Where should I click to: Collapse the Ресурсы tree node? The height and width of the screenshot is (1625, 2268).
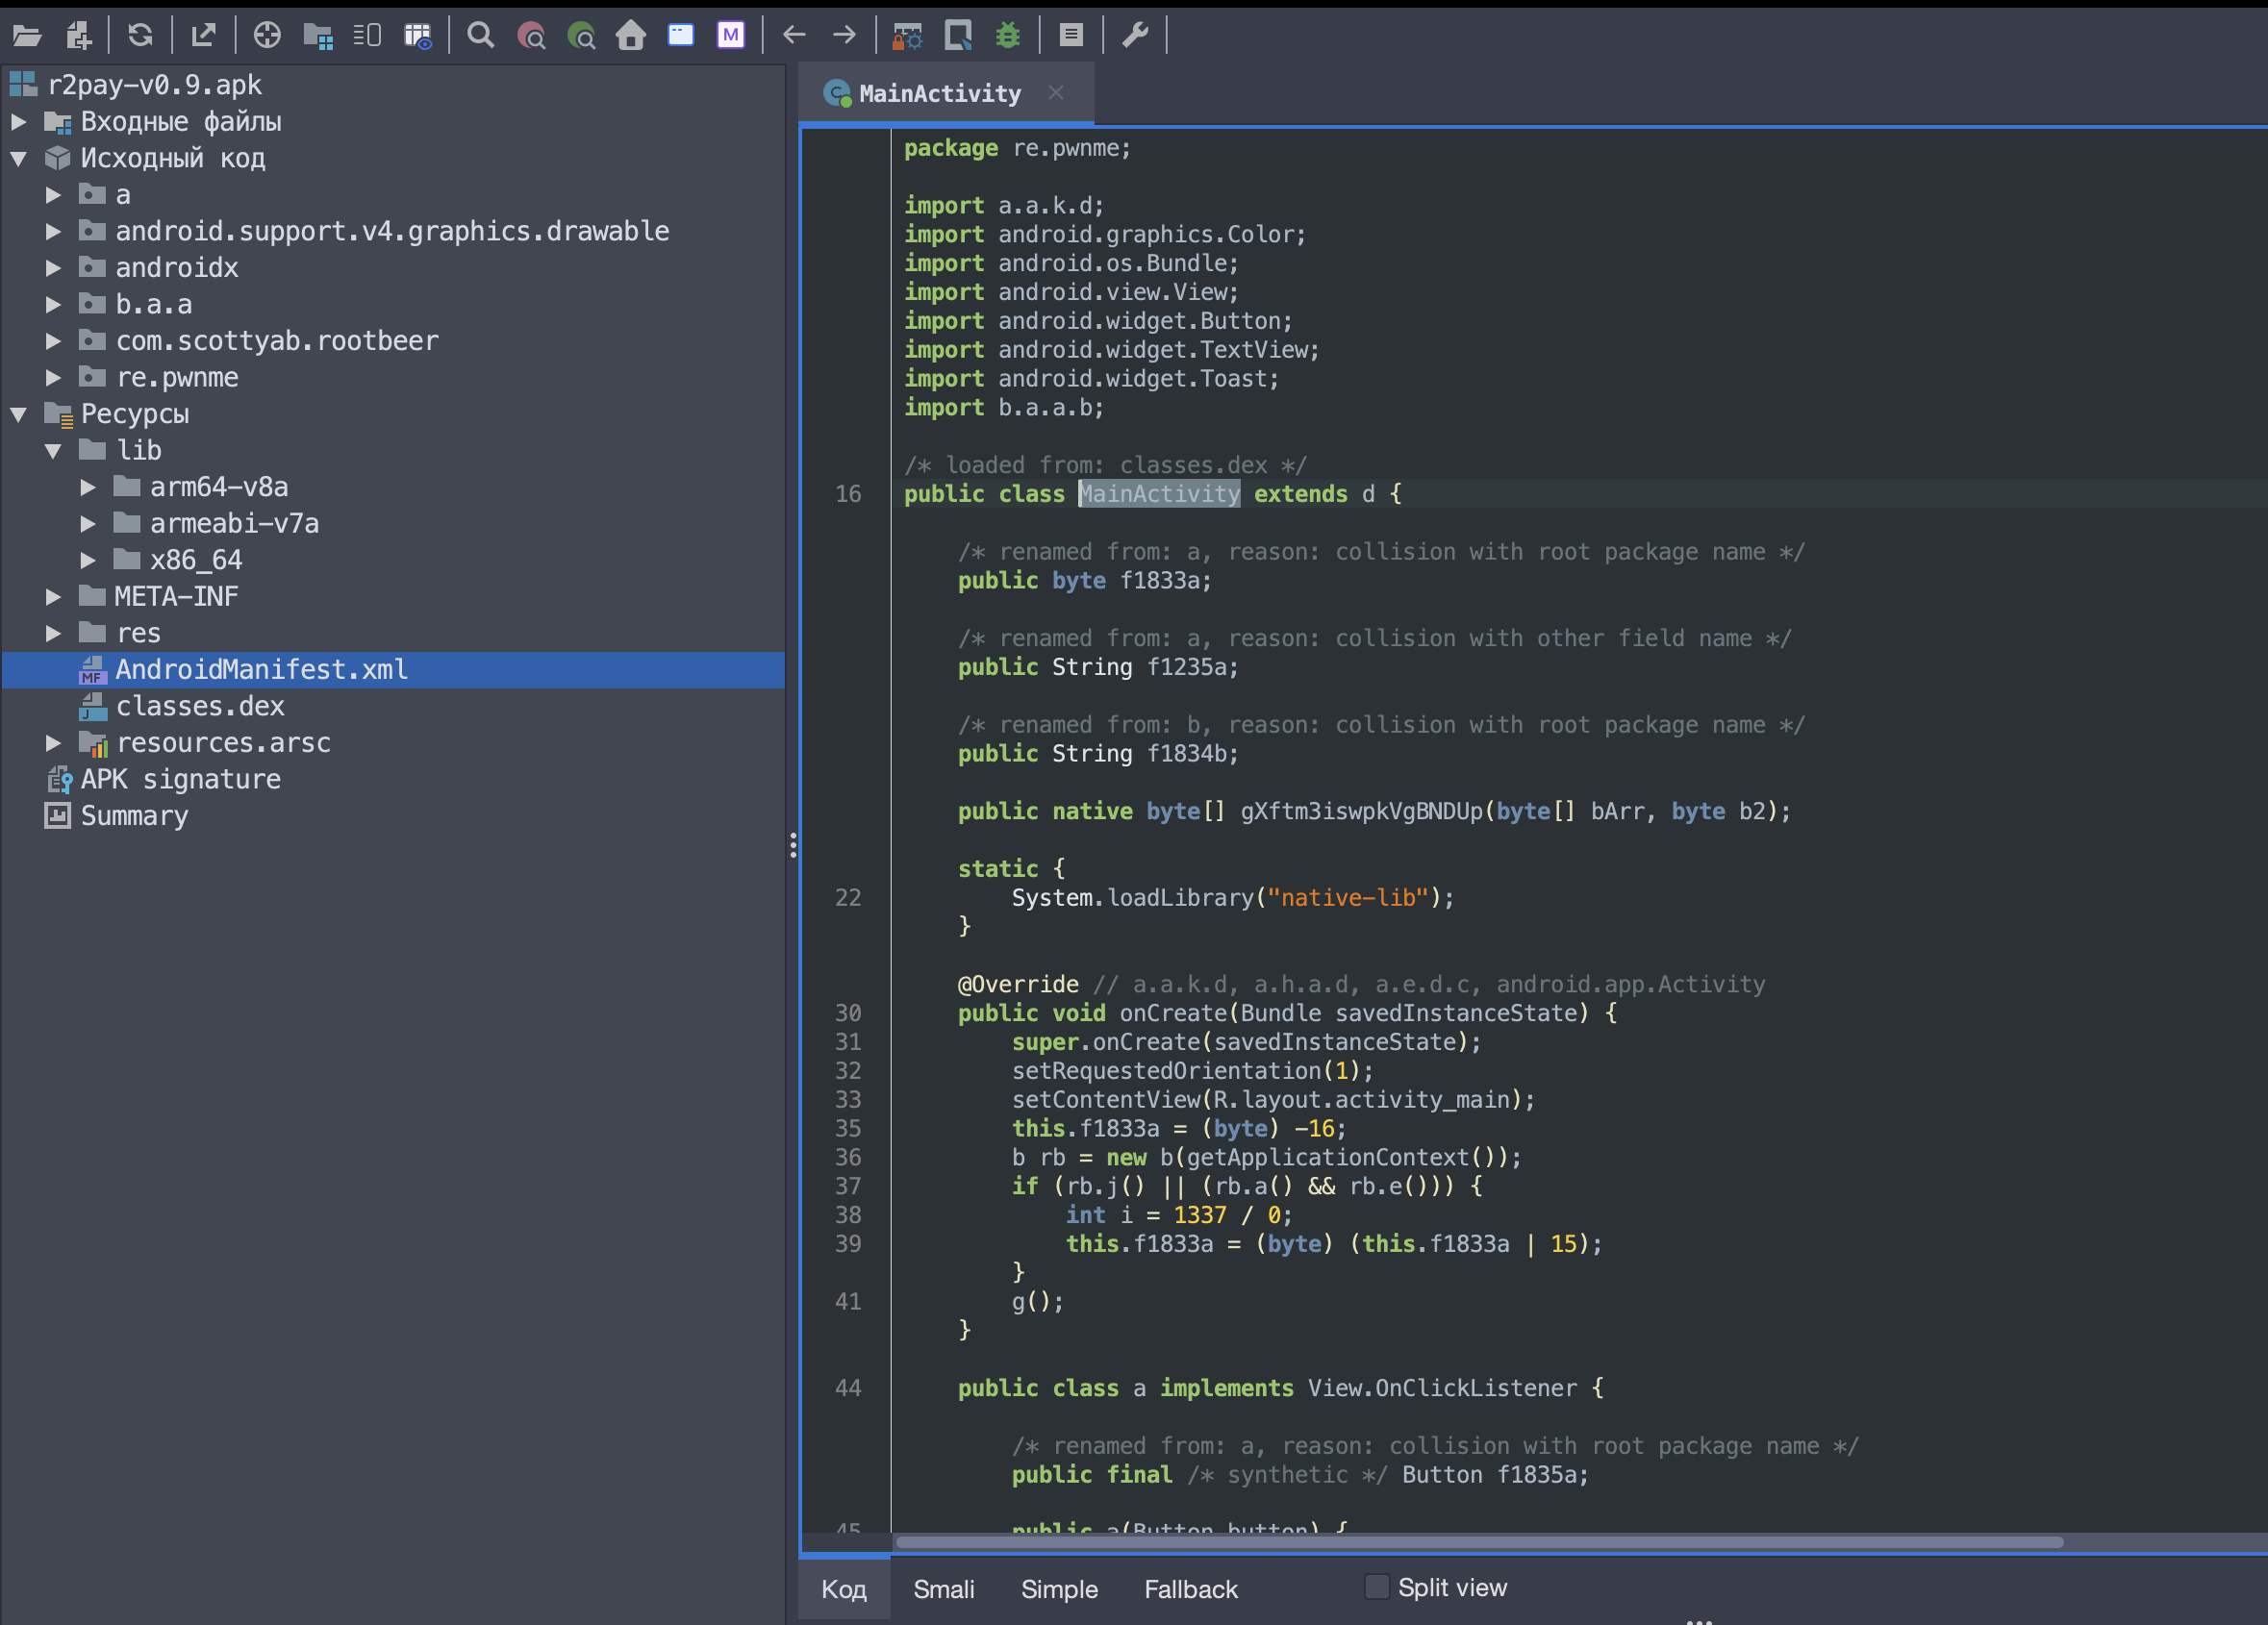pyautogui.click(x=19, y=414)
